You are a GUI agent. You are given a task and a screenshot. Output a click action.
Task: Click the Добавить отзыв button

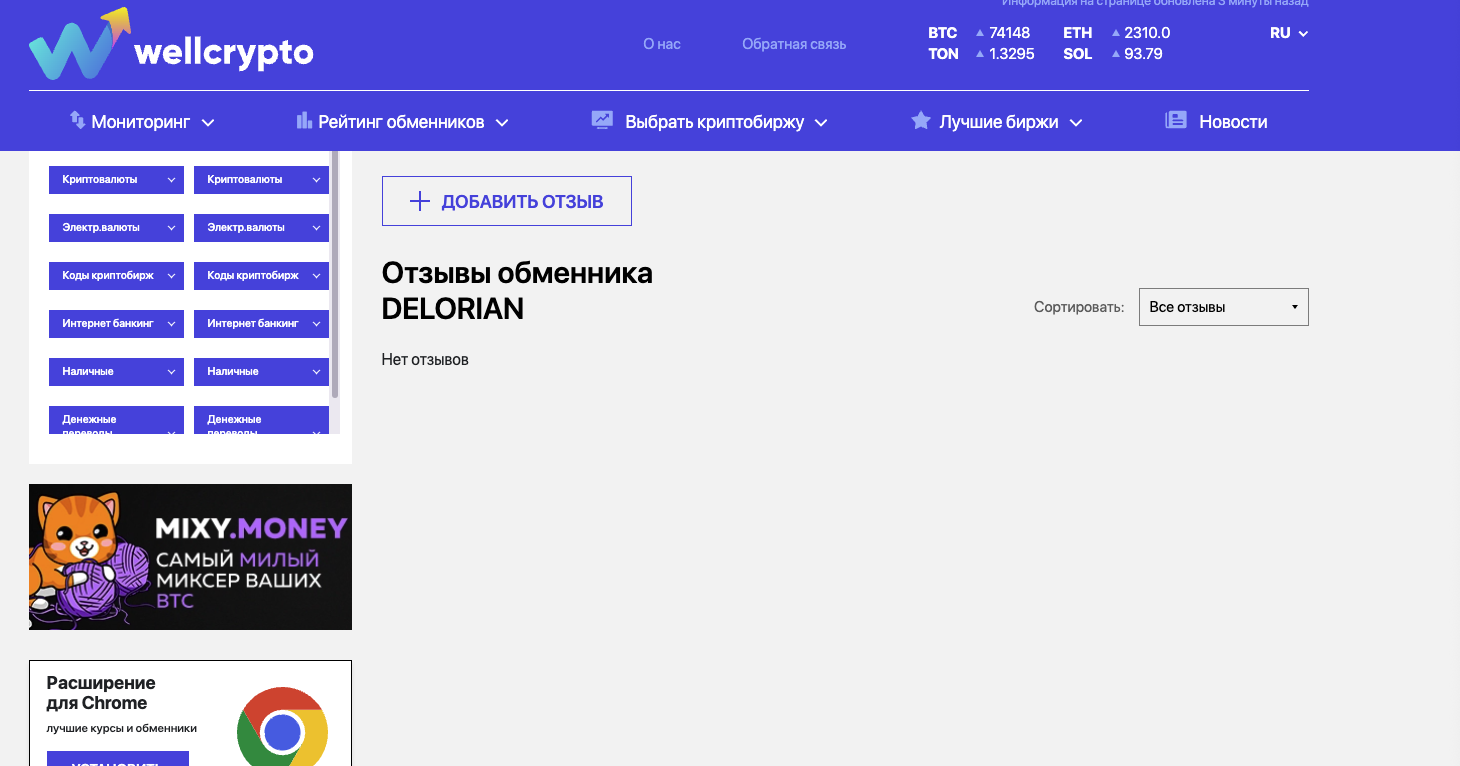pos(506,200)
